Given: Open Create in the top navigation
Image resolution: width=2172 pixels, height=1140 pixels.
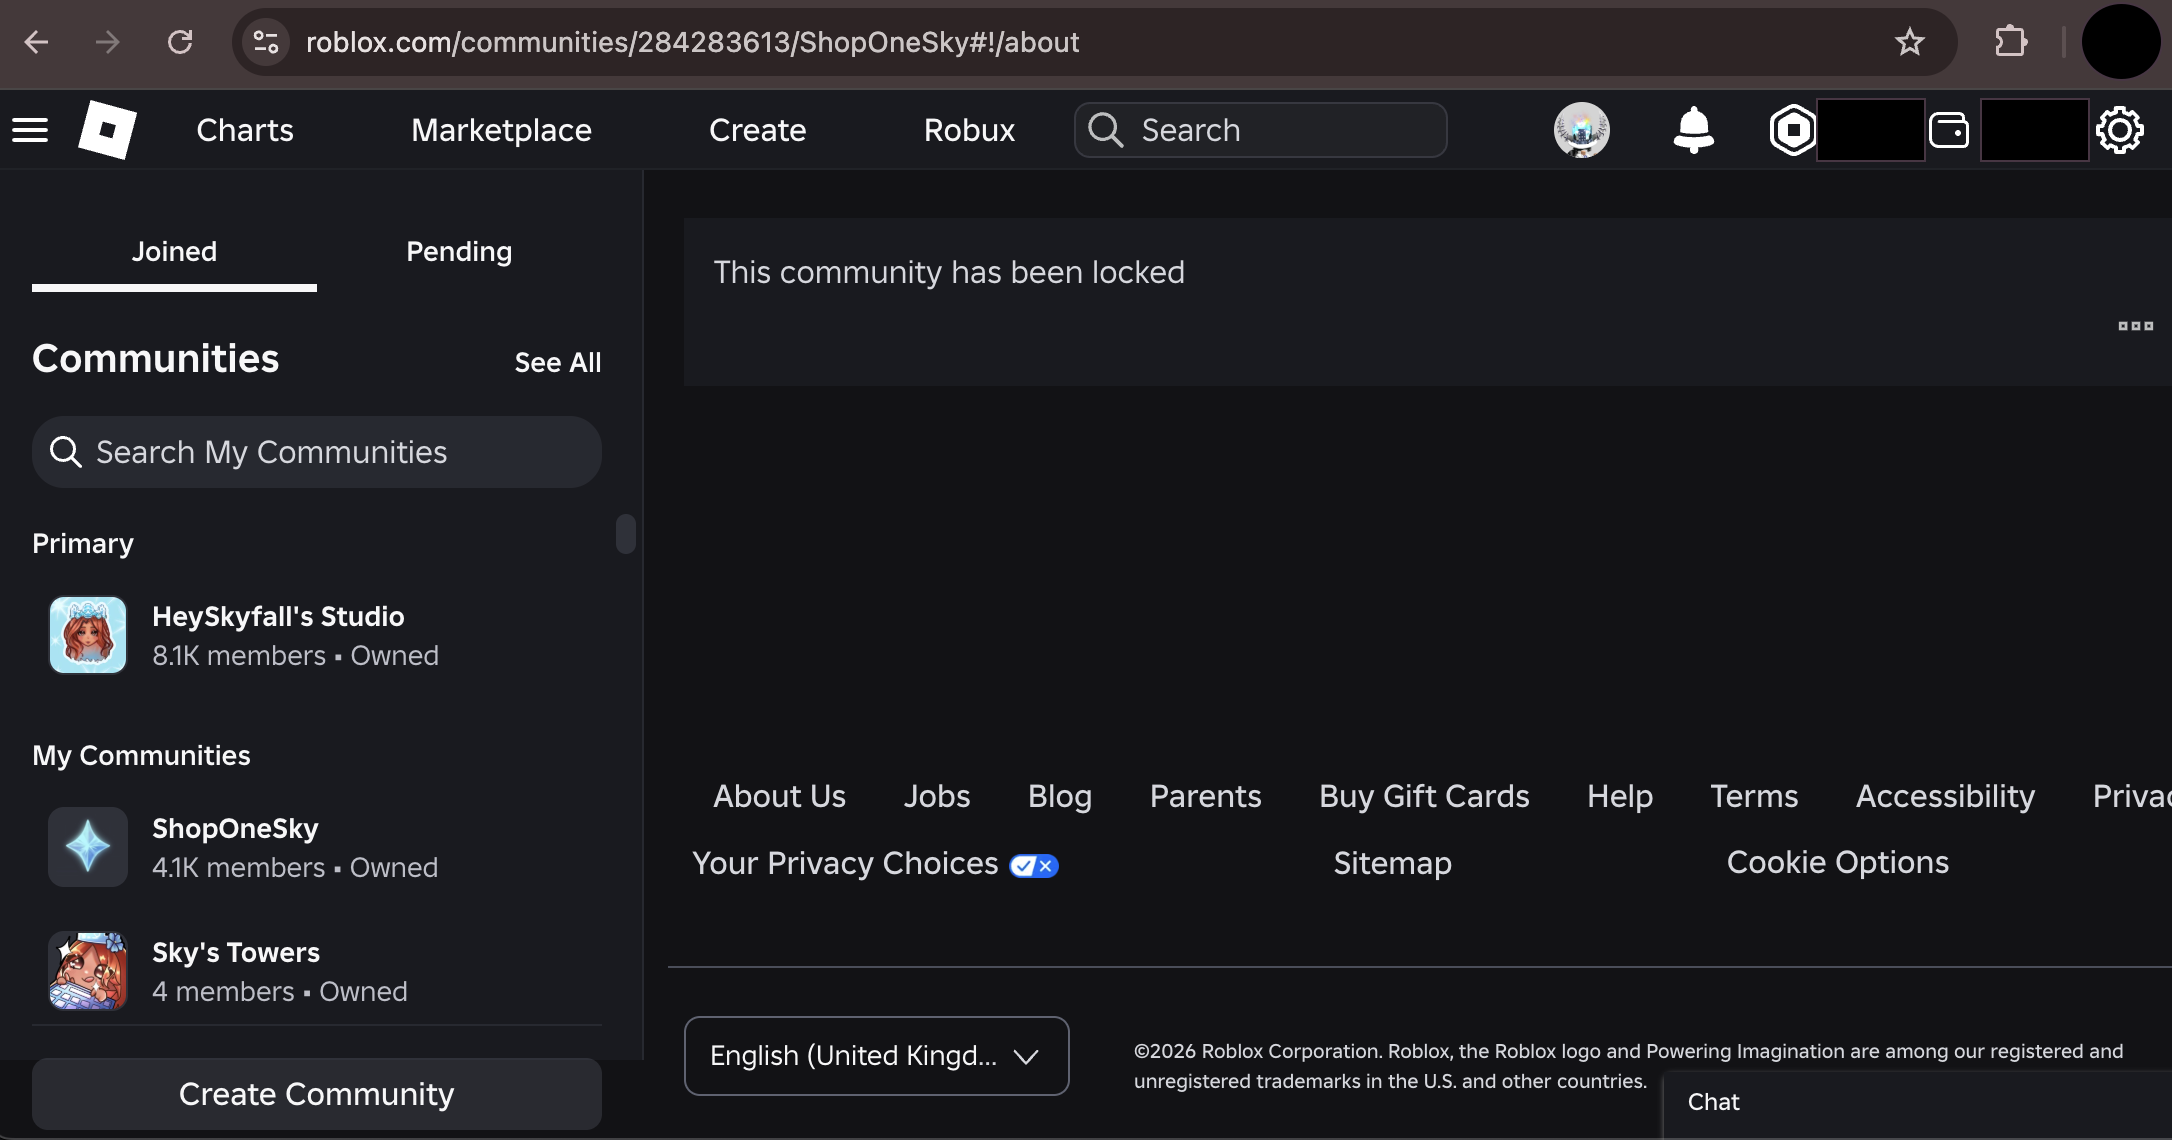Looking at the screenshot, I should [x=757, y=130].
